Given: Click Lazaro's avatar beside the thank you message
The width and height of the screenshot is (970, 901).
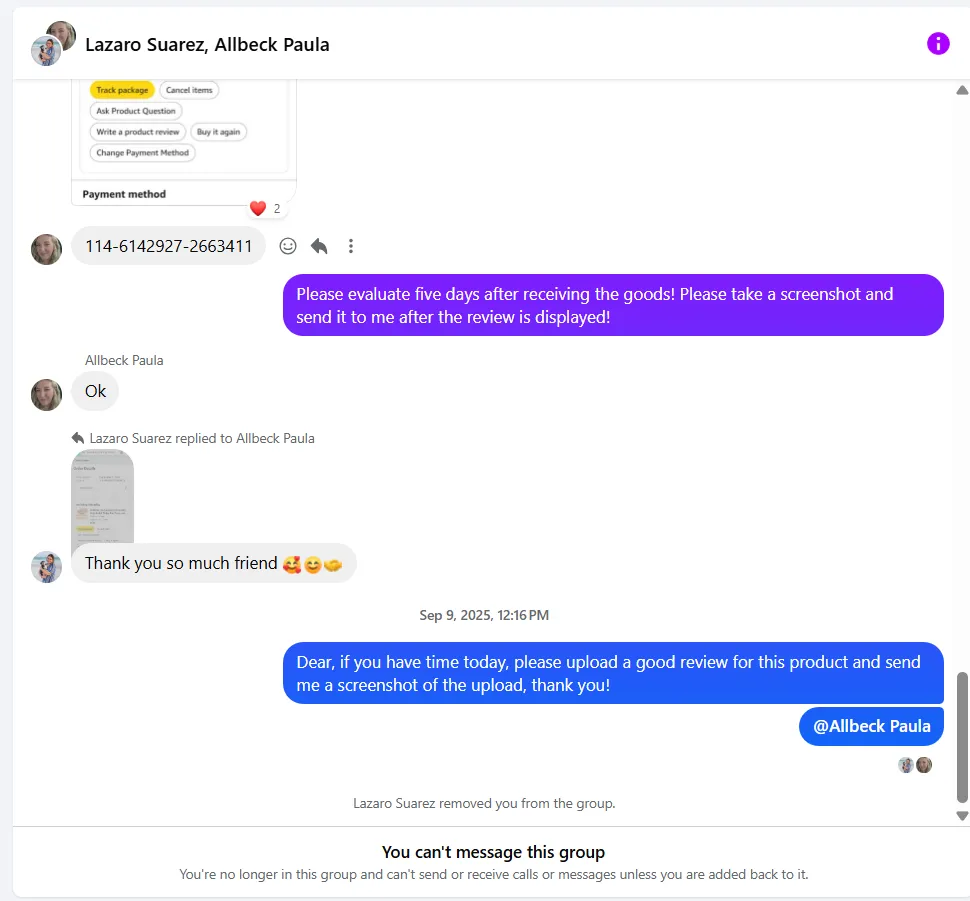Looking at the screenshot, I should (47, 567).
